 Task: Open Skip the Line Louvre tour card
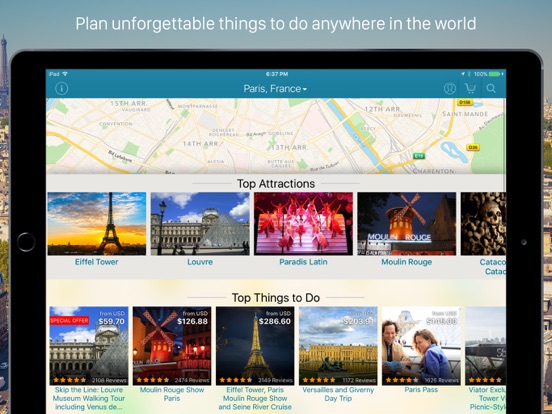pos(89,359)
